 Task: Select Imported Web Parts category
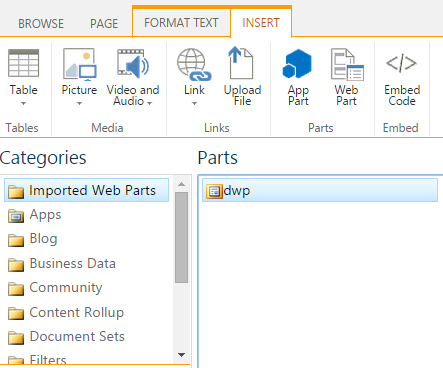[x=87, y=190]
